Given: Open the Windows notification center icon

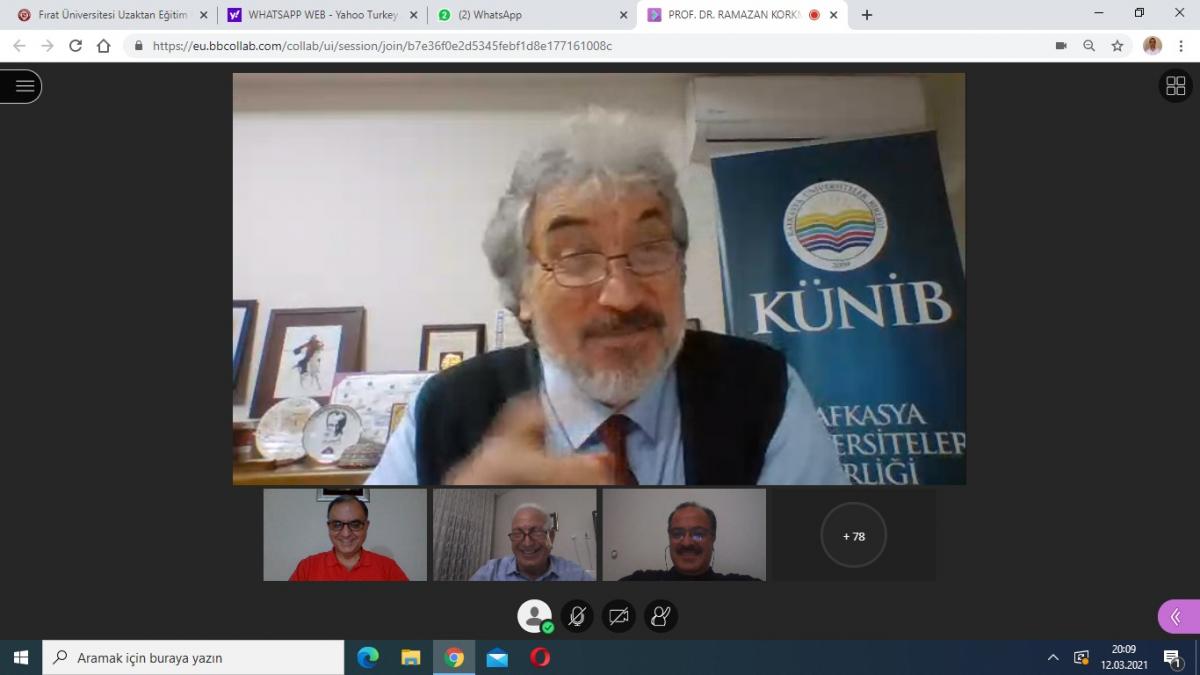Looking at the screenshot, I should 1172,657.
